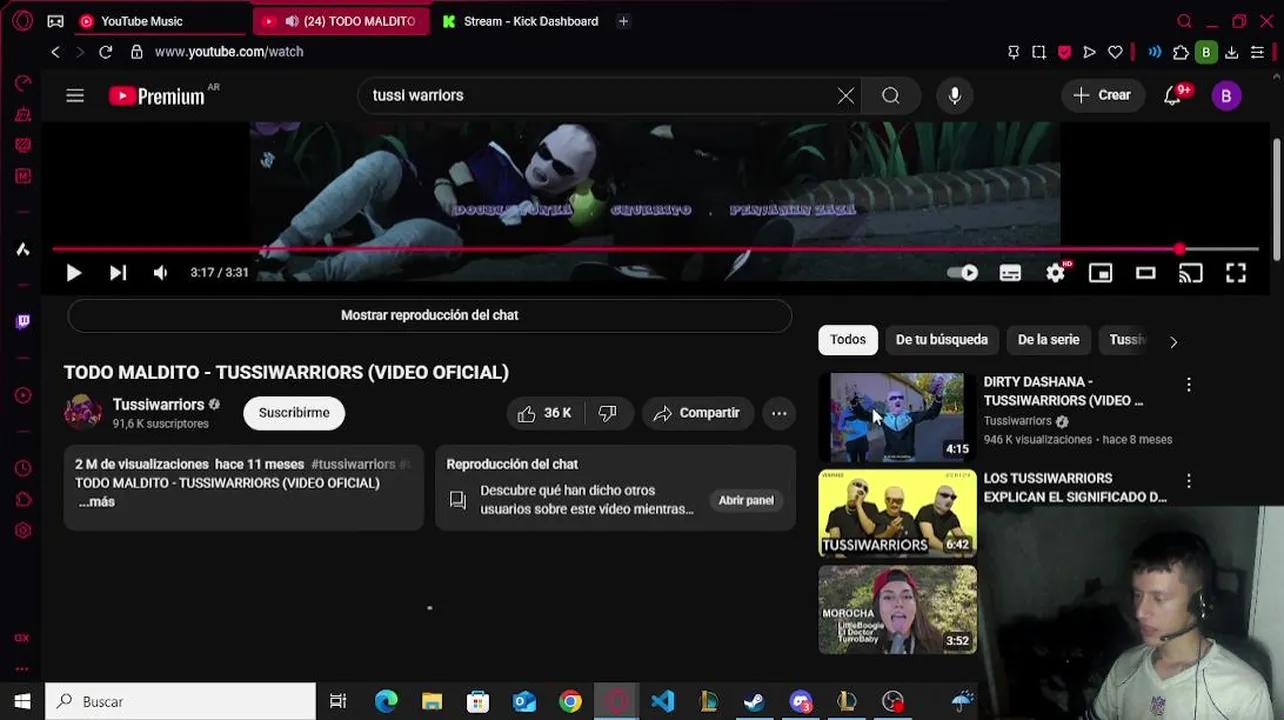Run the search with the magnifier button
This screenshot has height=720, width=1284.
(891, 96)
